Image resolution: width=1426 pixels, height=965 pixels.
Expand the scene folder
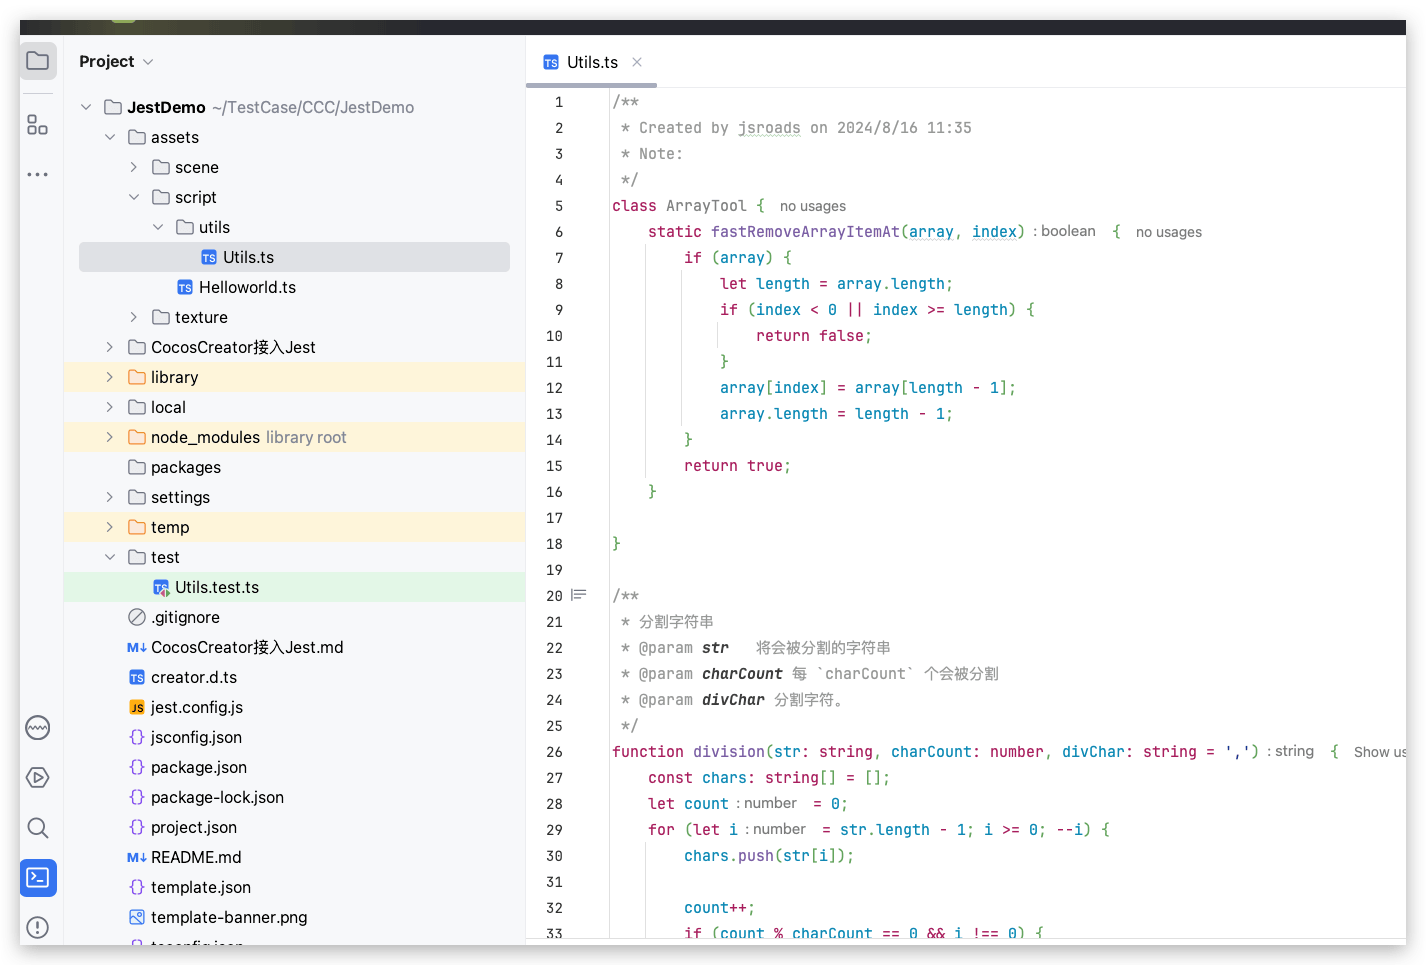pyautogui.click(x=134, y=167)
